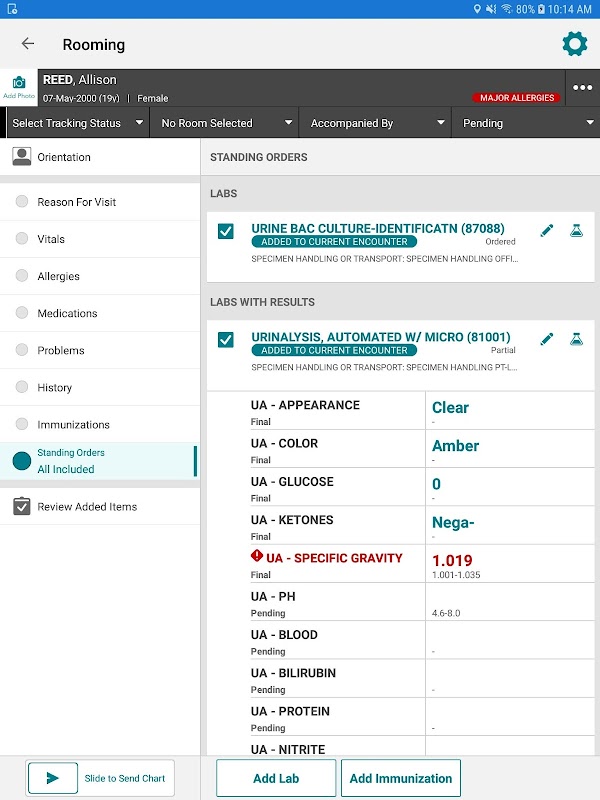Go to the Allergies section
The width and height of the screenshot is (600, 800).
[58, 276]
